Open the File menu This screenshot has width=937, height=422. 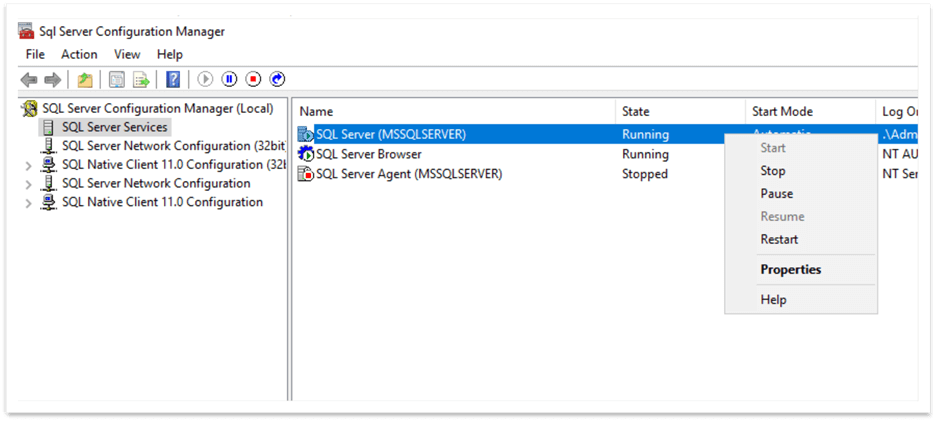[35, 54]
